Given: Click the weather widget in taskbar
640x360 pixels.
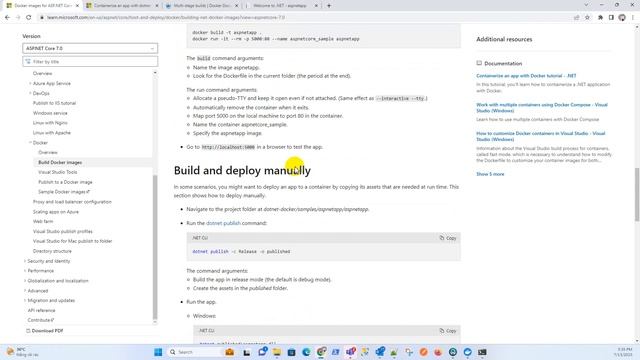Looking at the screenshot, I should [22, 352].
